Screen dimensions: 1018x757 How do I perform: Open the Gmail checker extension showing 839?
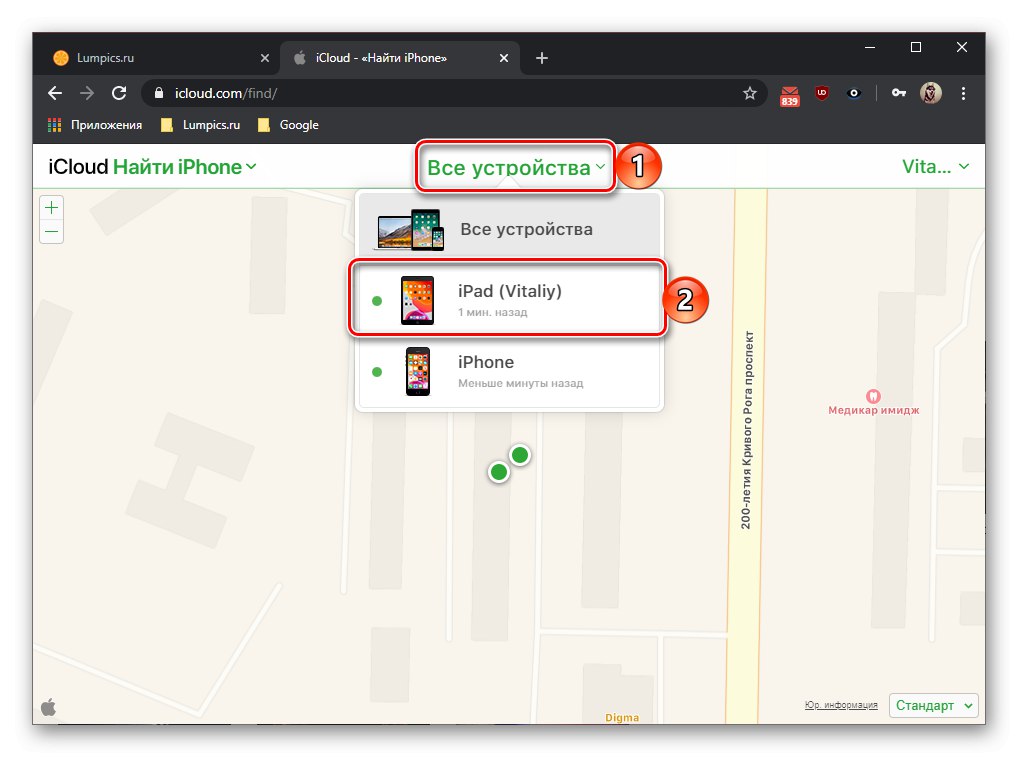click(x=789, y=95)
